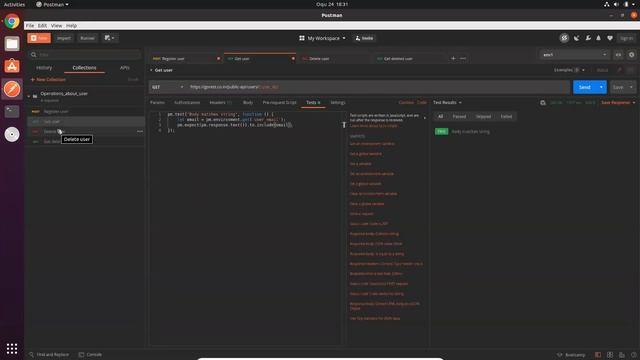Show applications grid in dock
Screen dimensions: 640x360
tap(12, 348)
